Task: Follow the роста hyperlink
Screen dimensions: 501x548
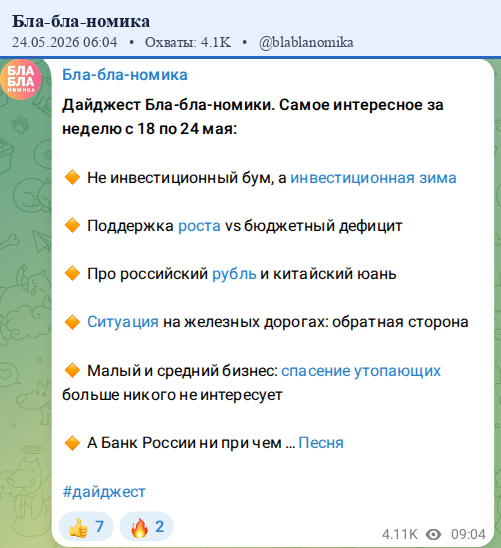Action: [x=199, y=226]
